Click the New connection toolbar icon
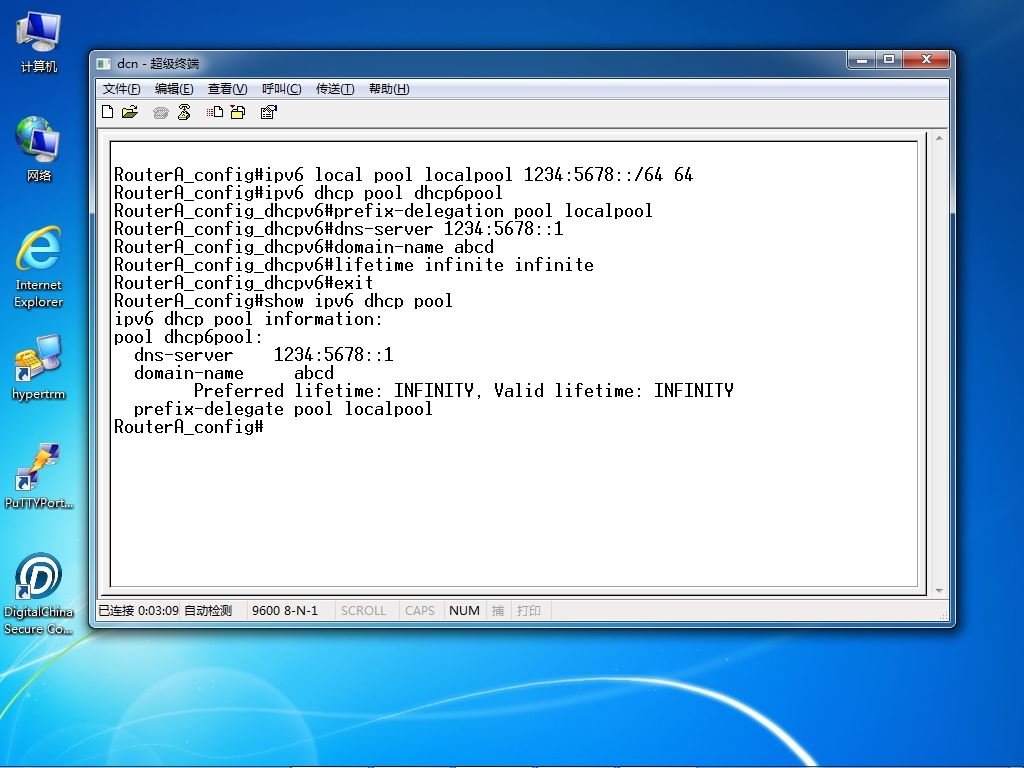1024x768 pixels. 108,112
